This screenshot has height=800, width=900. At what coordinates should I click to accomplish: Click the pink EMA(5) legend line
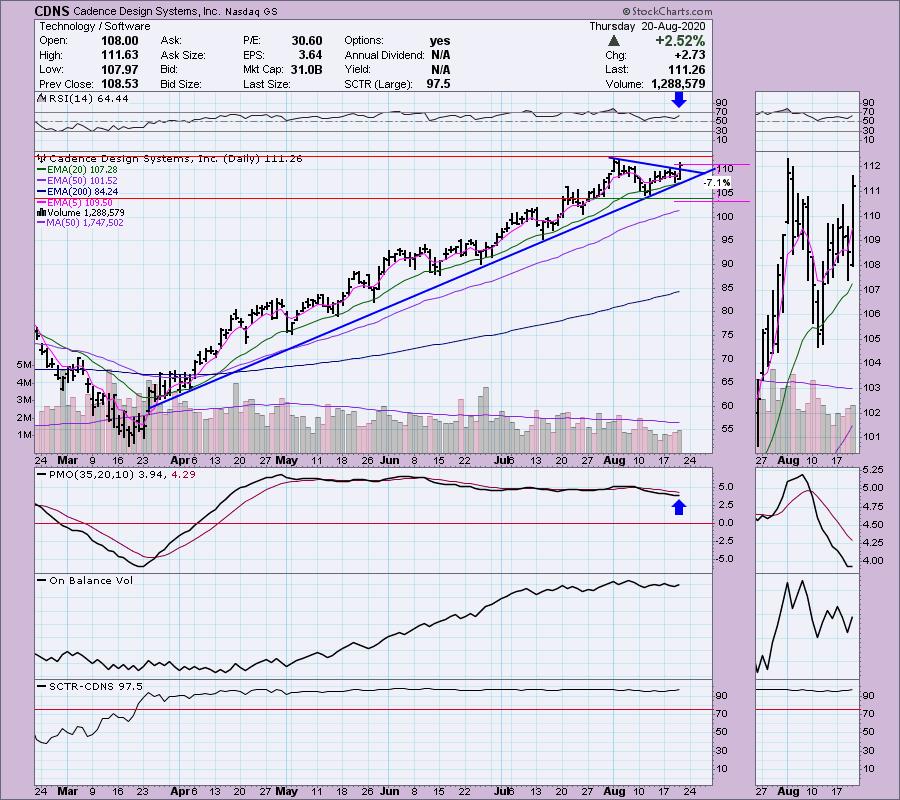point(42,202)
